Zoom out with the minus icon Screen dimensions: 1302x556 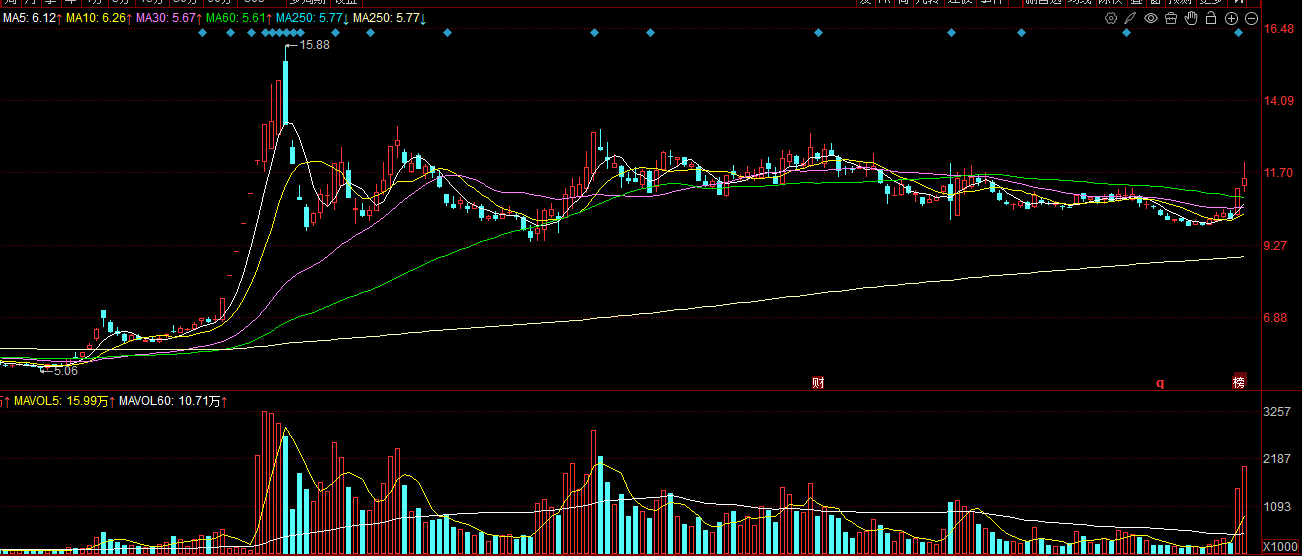click(x=1250, y=18)
